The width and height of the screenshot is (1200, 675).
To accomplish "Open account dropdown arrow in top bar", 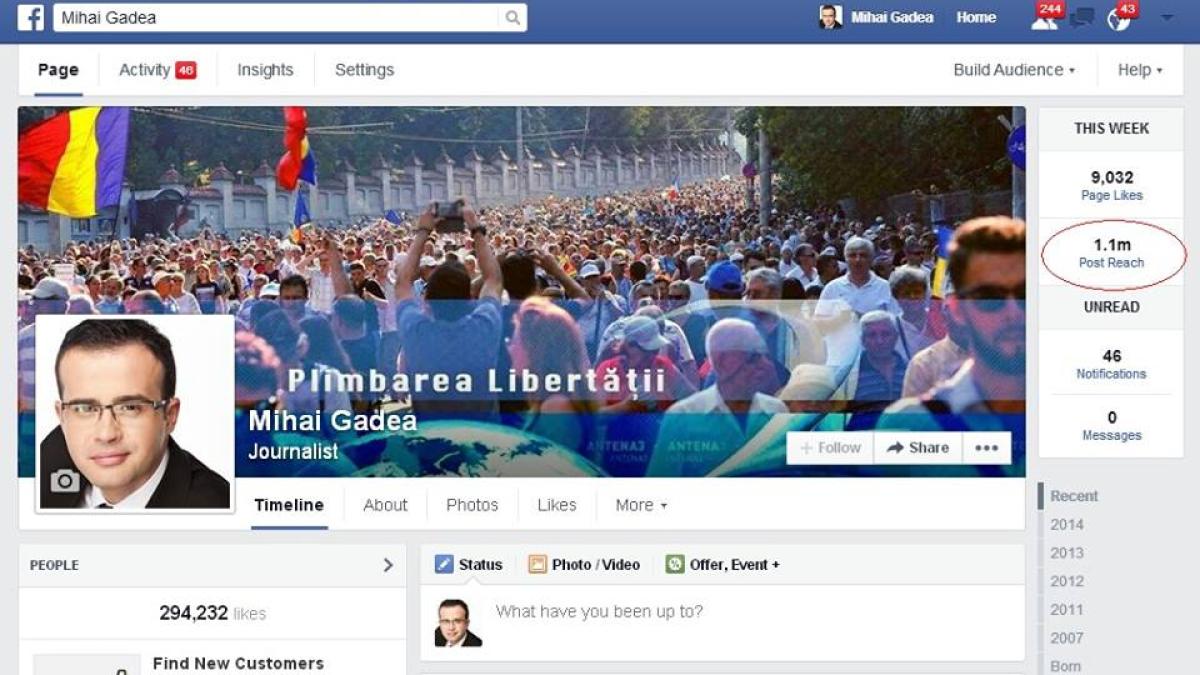I will click(1167, 18).
